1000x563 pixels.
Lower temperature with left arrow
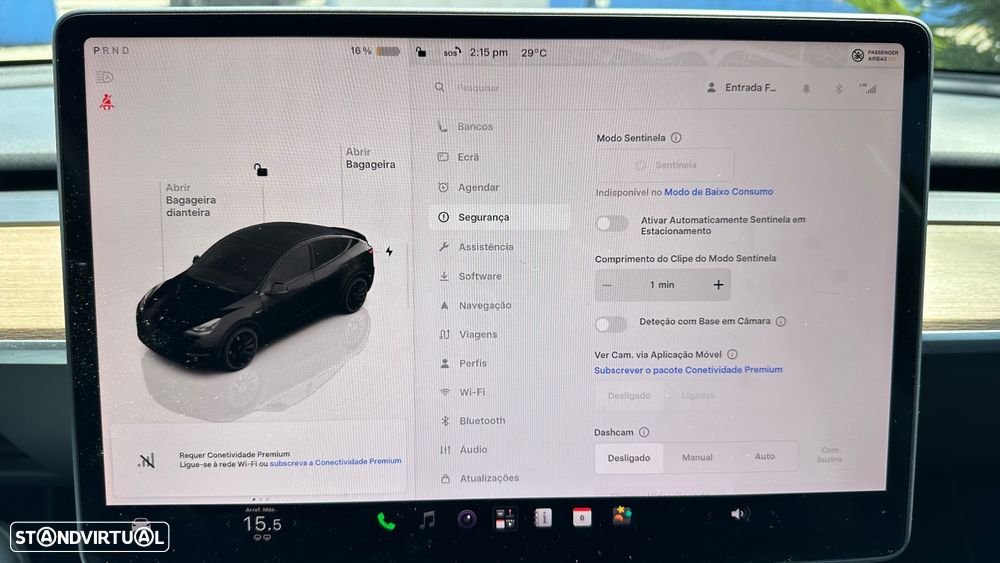(x=228, y=524)
